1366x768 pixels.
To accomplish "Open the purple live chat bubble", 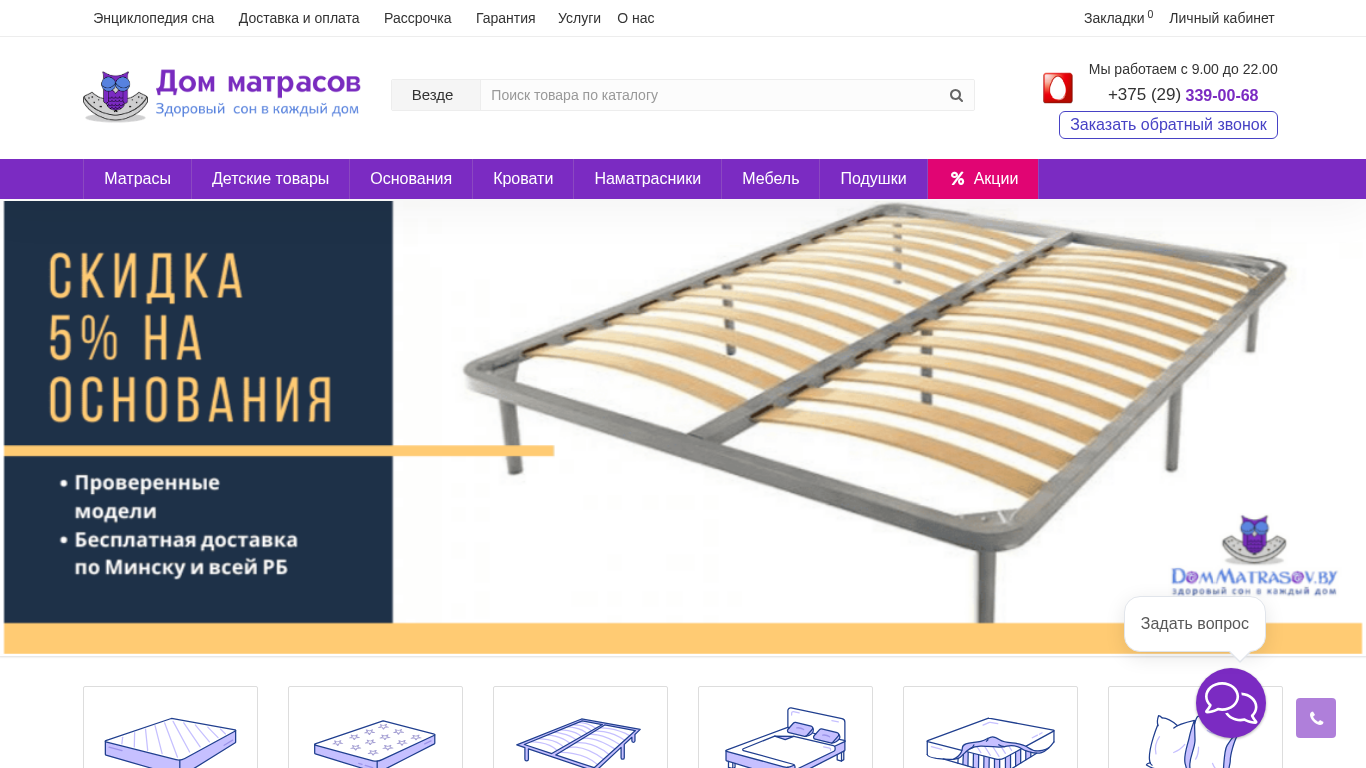I will 1231,703.
